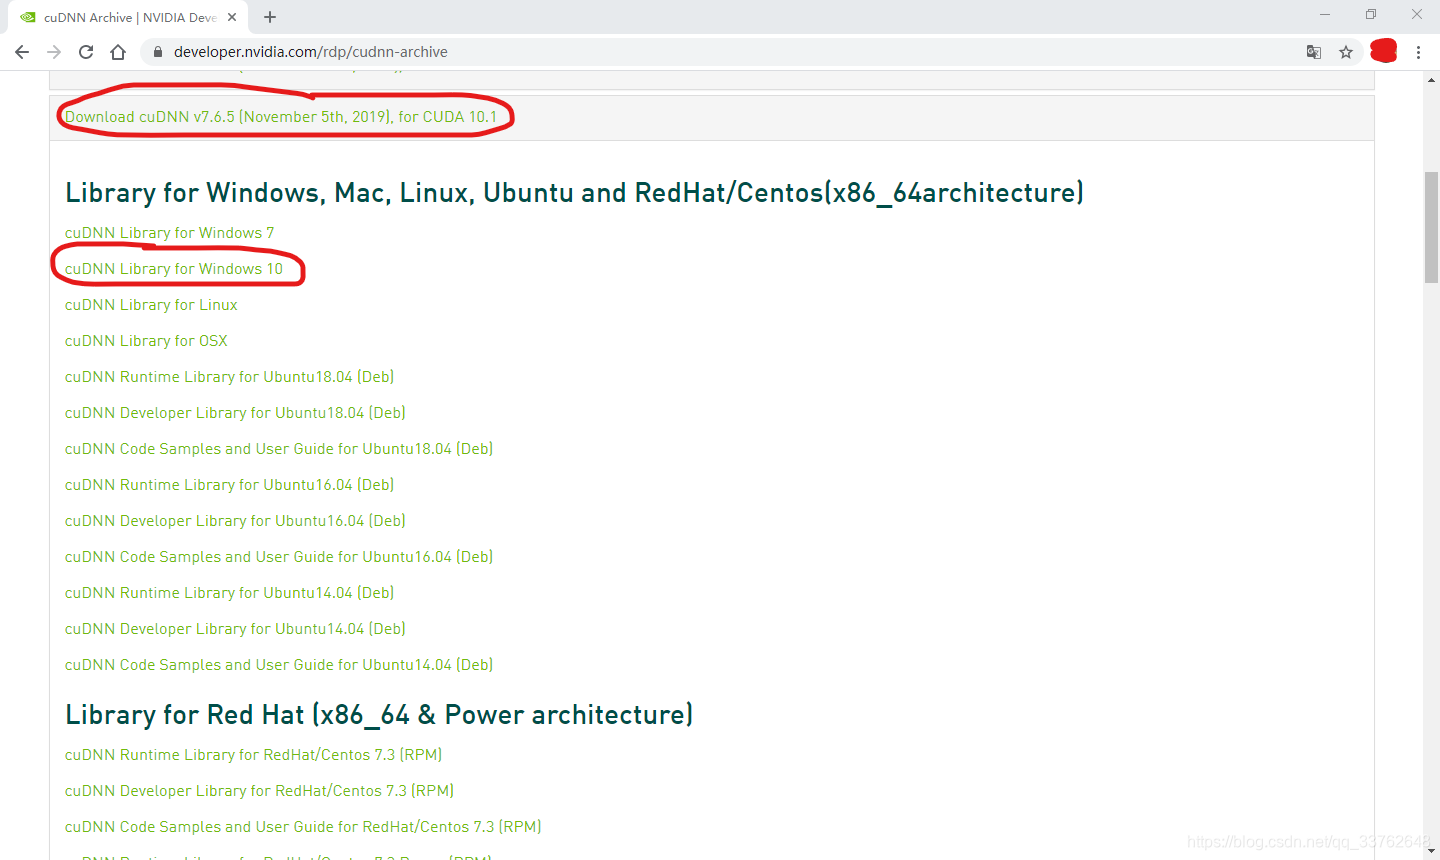This screenshot has width=1440, height=860.
Task: Download cuDNN Library for Windows 7
Action: [169, 233]
